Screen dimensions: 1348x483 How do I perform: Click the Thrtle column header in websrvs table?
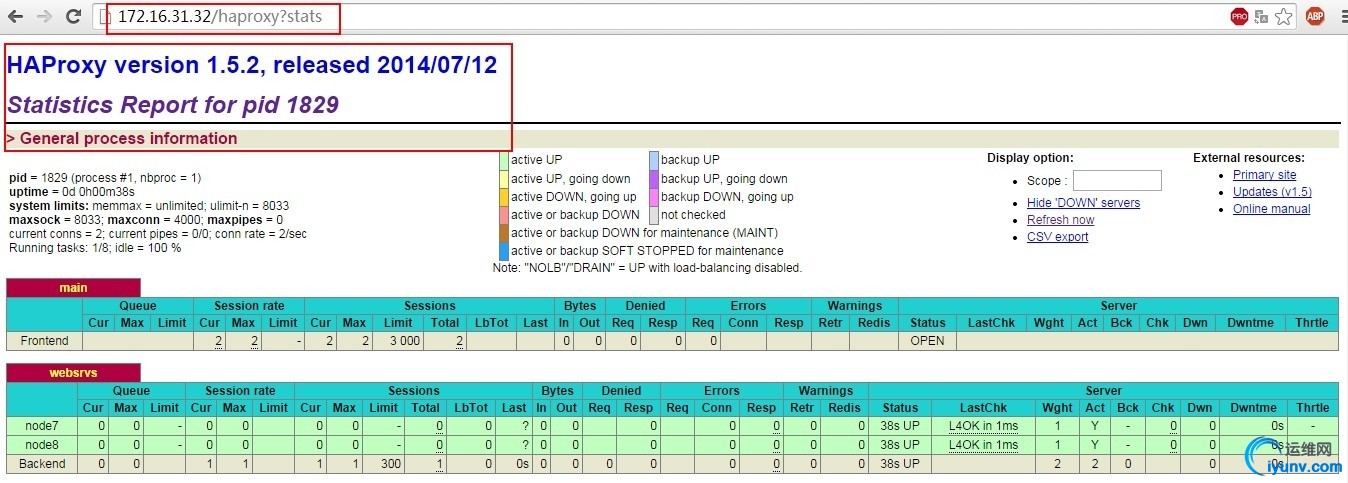1313,408
